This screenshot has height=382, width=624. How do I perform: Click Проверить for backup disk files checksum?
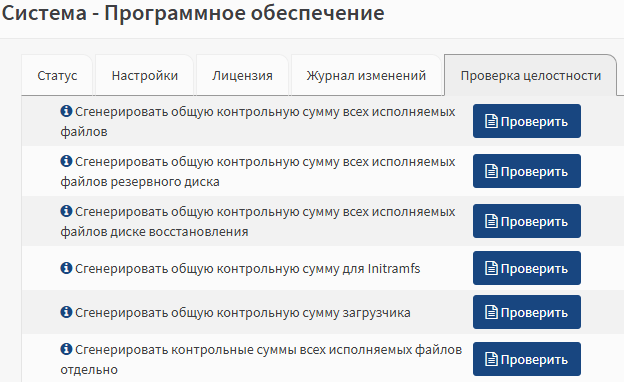[526, 171]
